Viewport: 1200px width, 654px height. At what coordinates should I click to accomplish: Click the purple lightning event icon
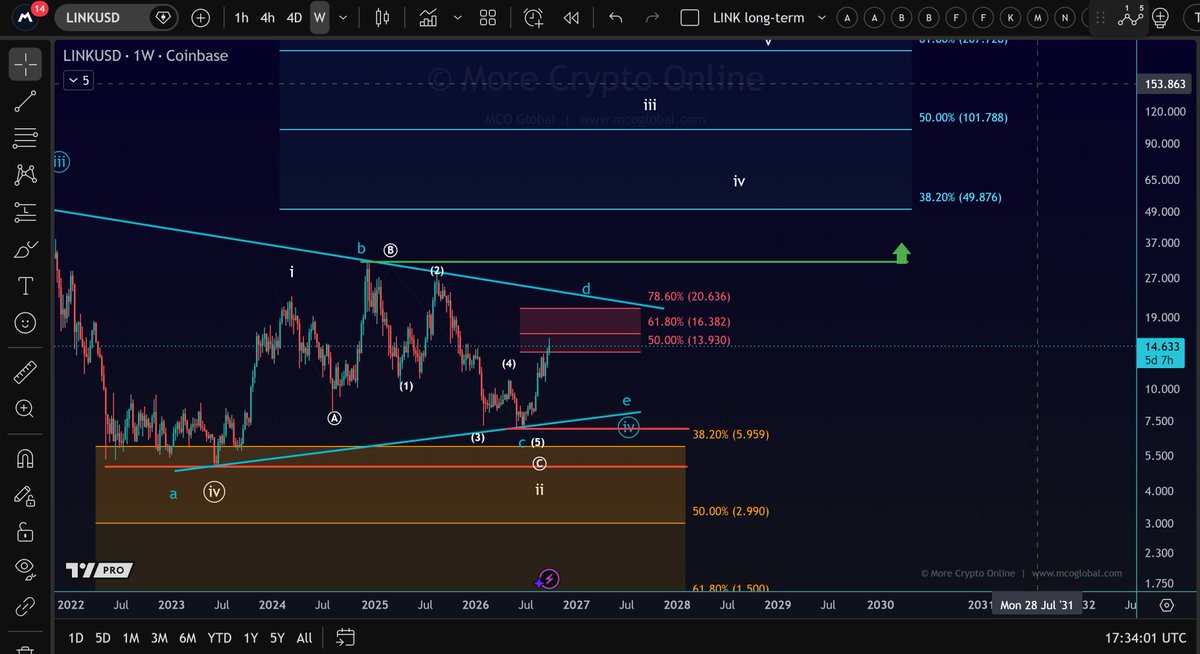click(548, 579)
